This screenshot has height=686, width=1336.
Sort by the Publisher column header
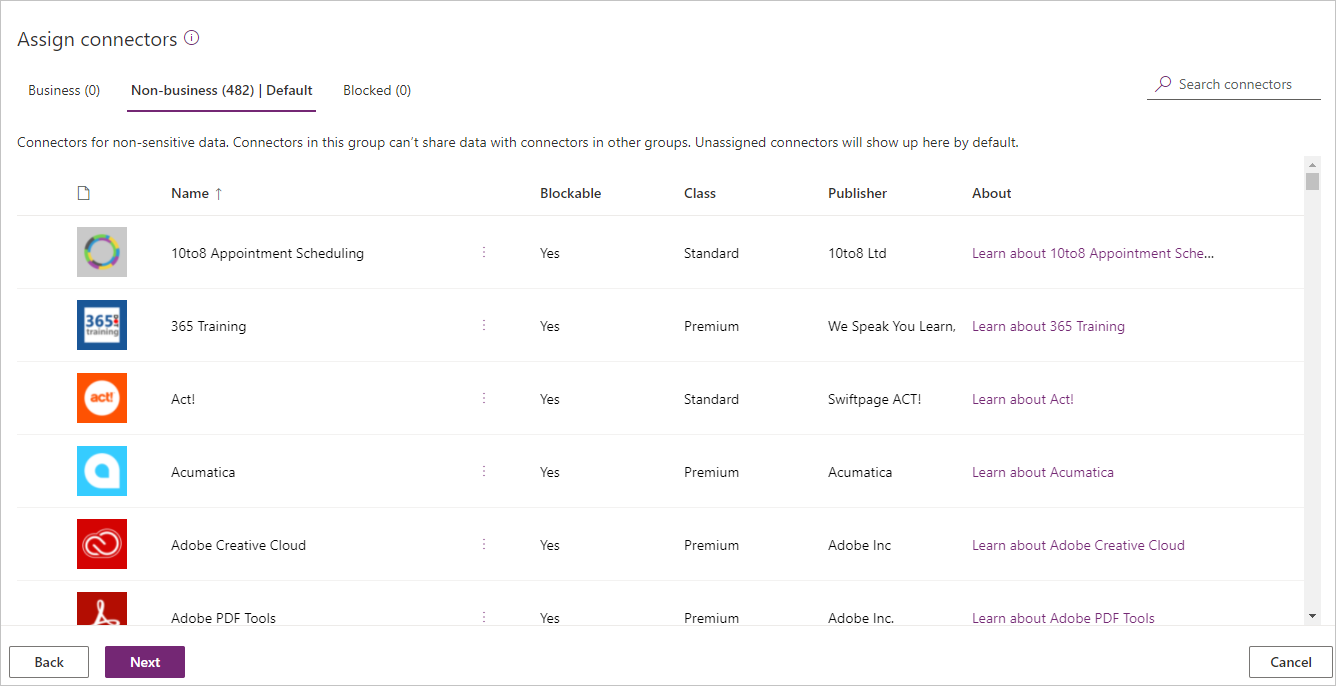(857, 193)
